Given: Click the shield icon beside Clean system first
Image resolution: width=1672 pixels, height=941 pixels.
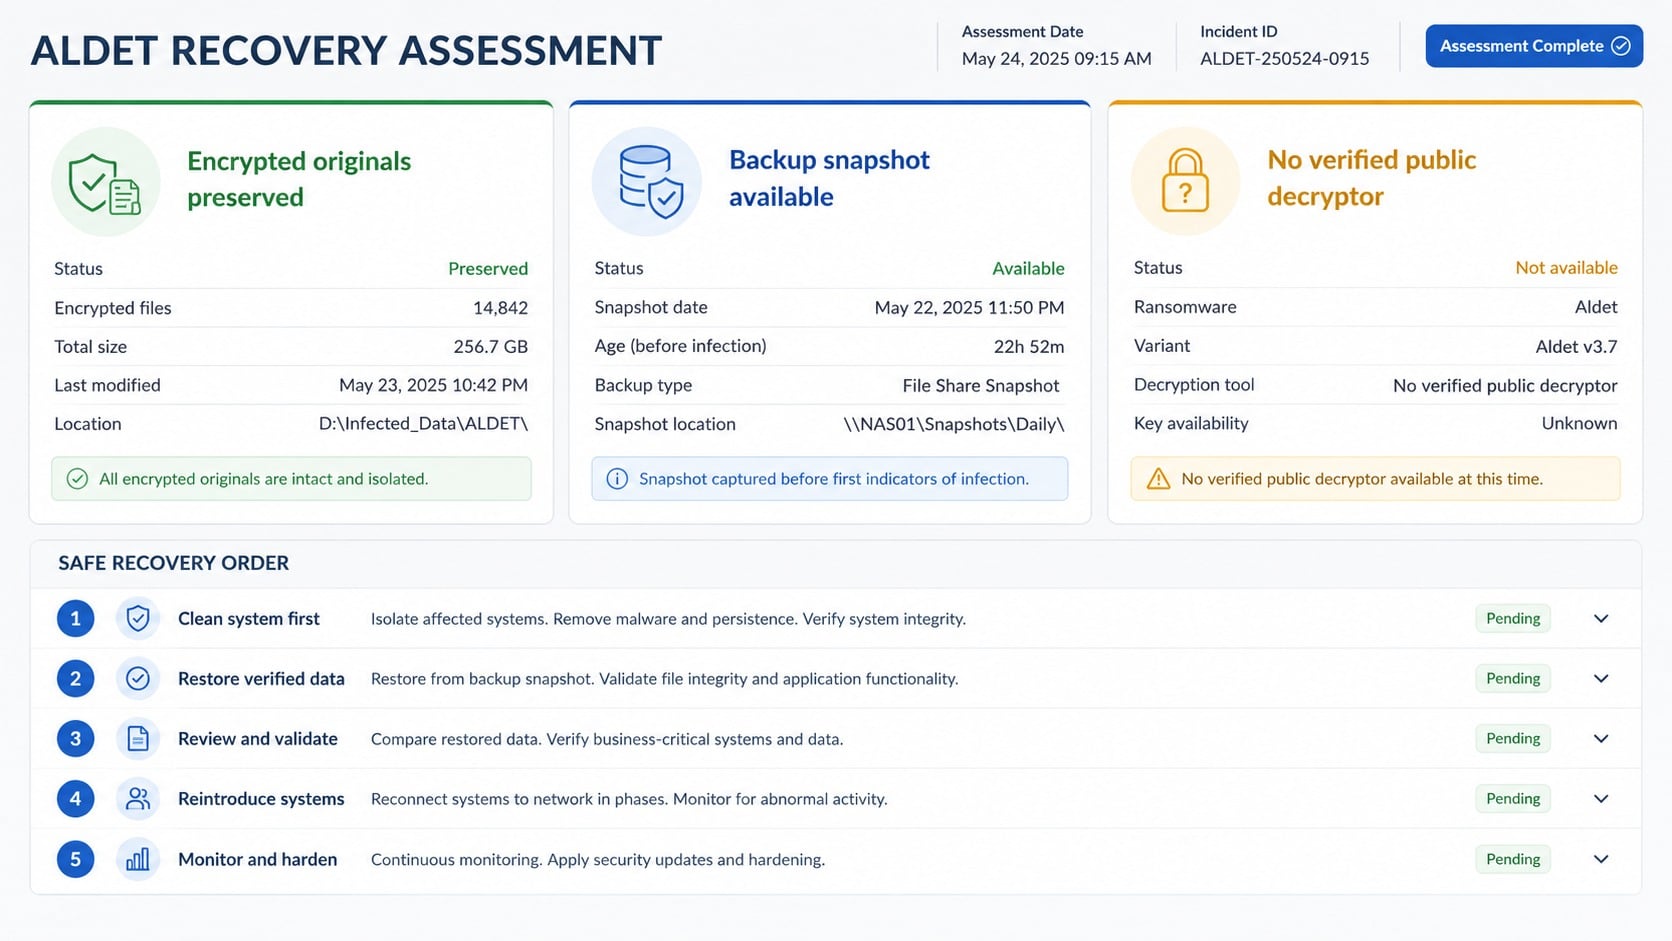Looking at the screenshot, I should point(138,619).
